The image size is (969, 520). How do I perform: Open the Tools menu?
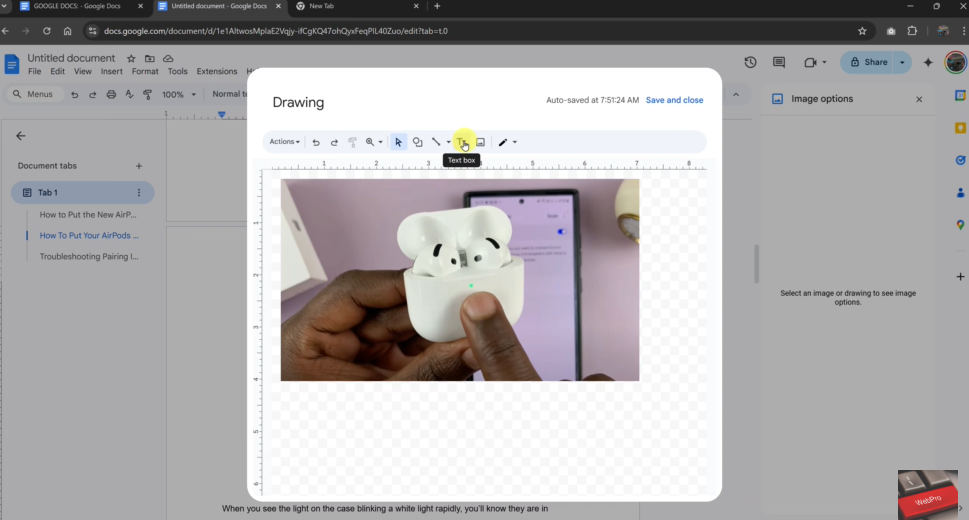point(177,72)
